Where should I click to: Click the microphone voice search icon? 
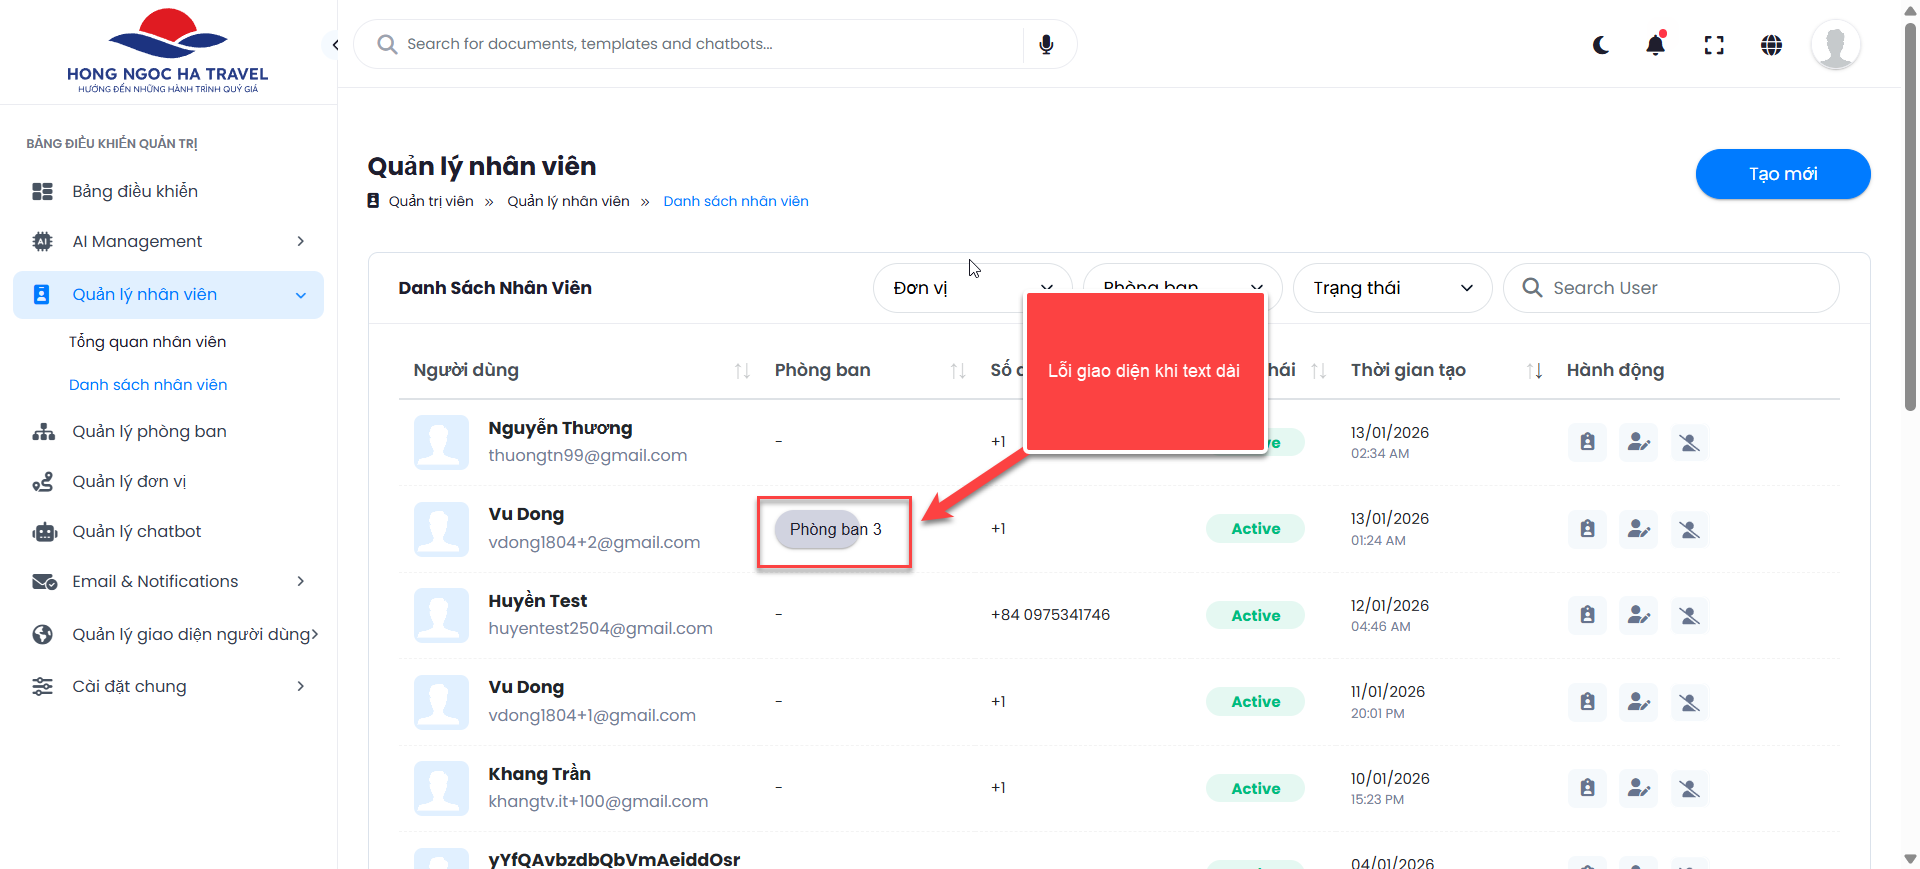1046,45
